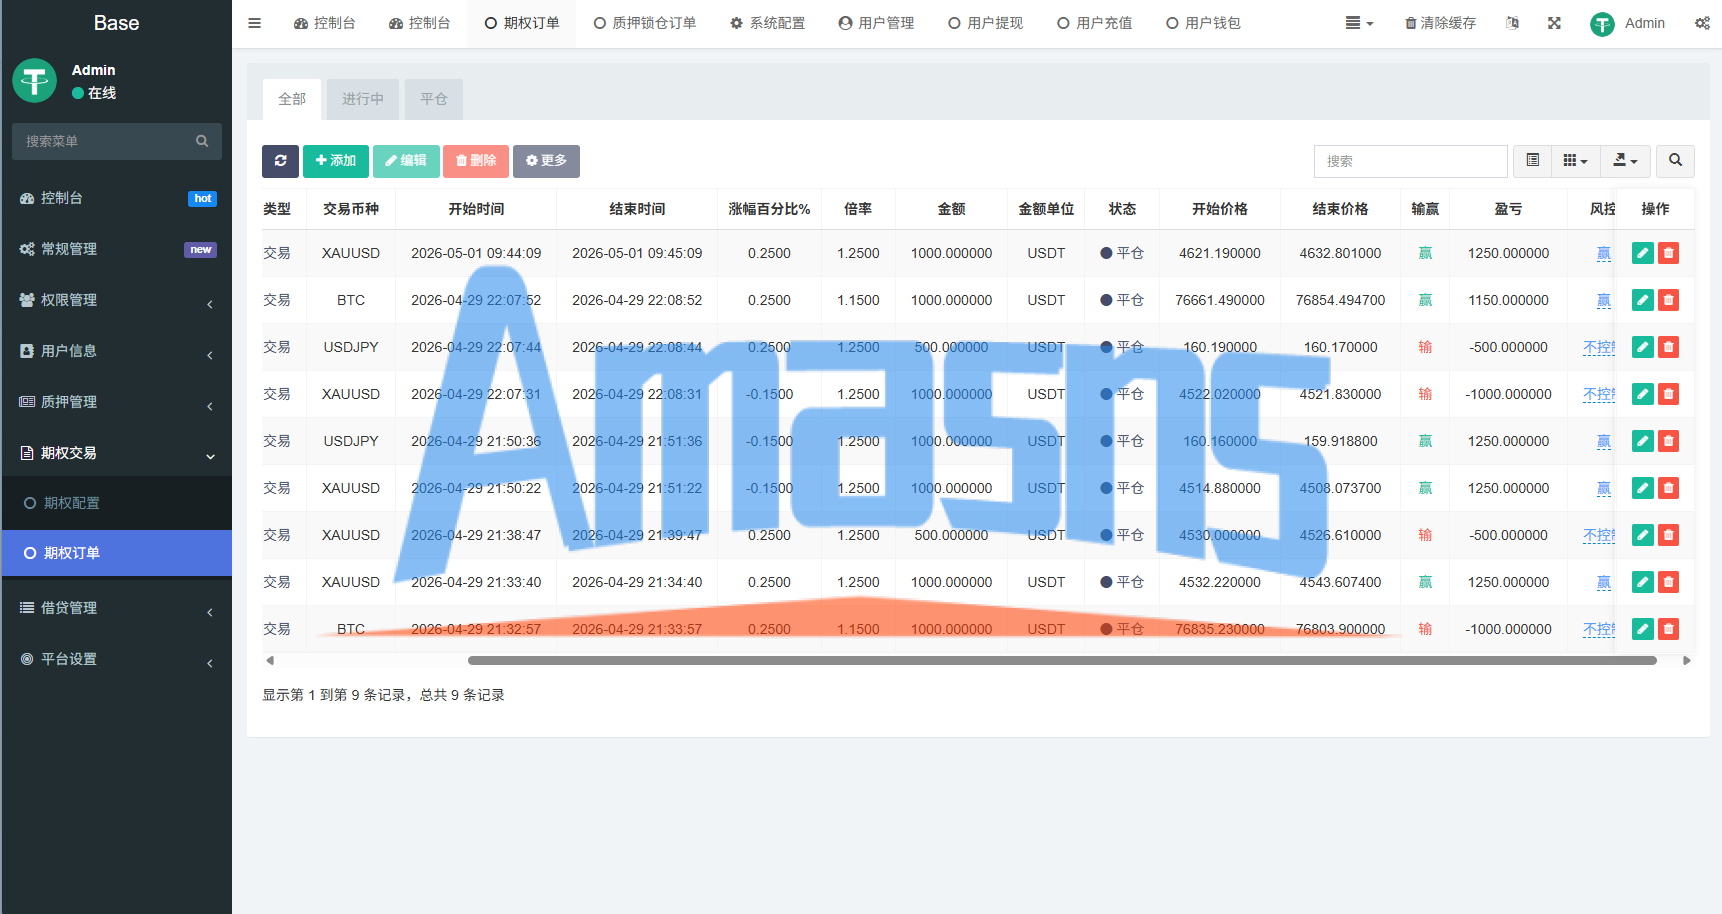Click search icon in sidebar menu search
Viewport: 1722px width, 914px height.
pos(202,141)
